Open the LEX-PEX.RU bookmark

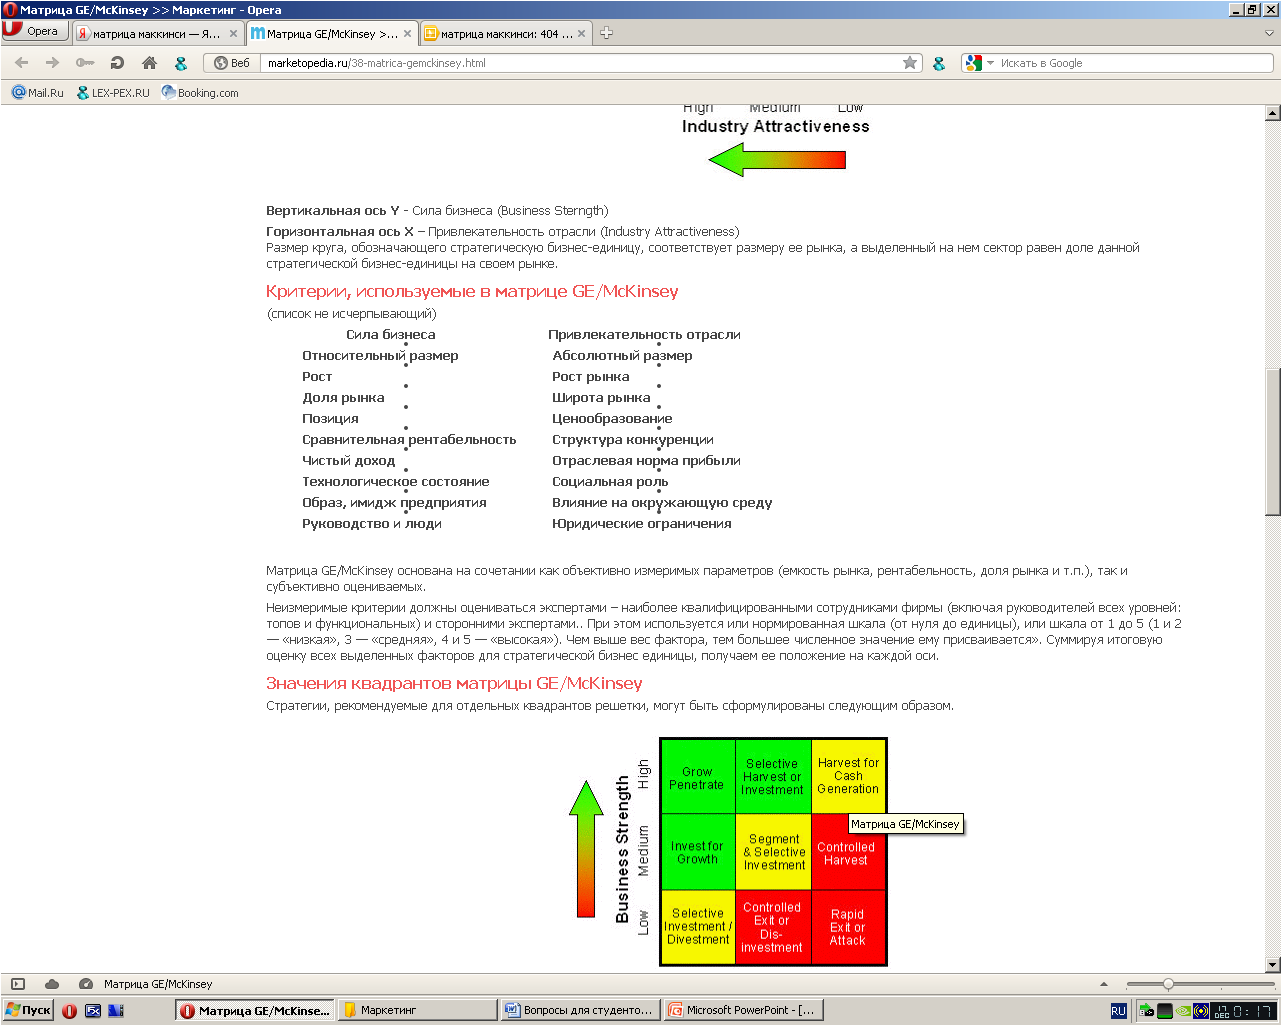click(x=113, y=92)
